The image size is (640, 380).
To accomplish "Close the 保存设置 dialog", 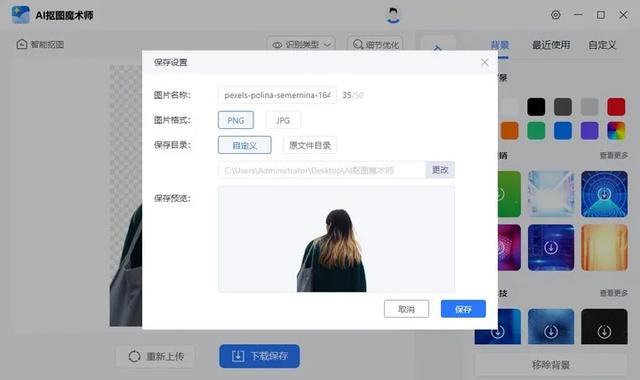I will pyautogui.click(x=484, y=62).
